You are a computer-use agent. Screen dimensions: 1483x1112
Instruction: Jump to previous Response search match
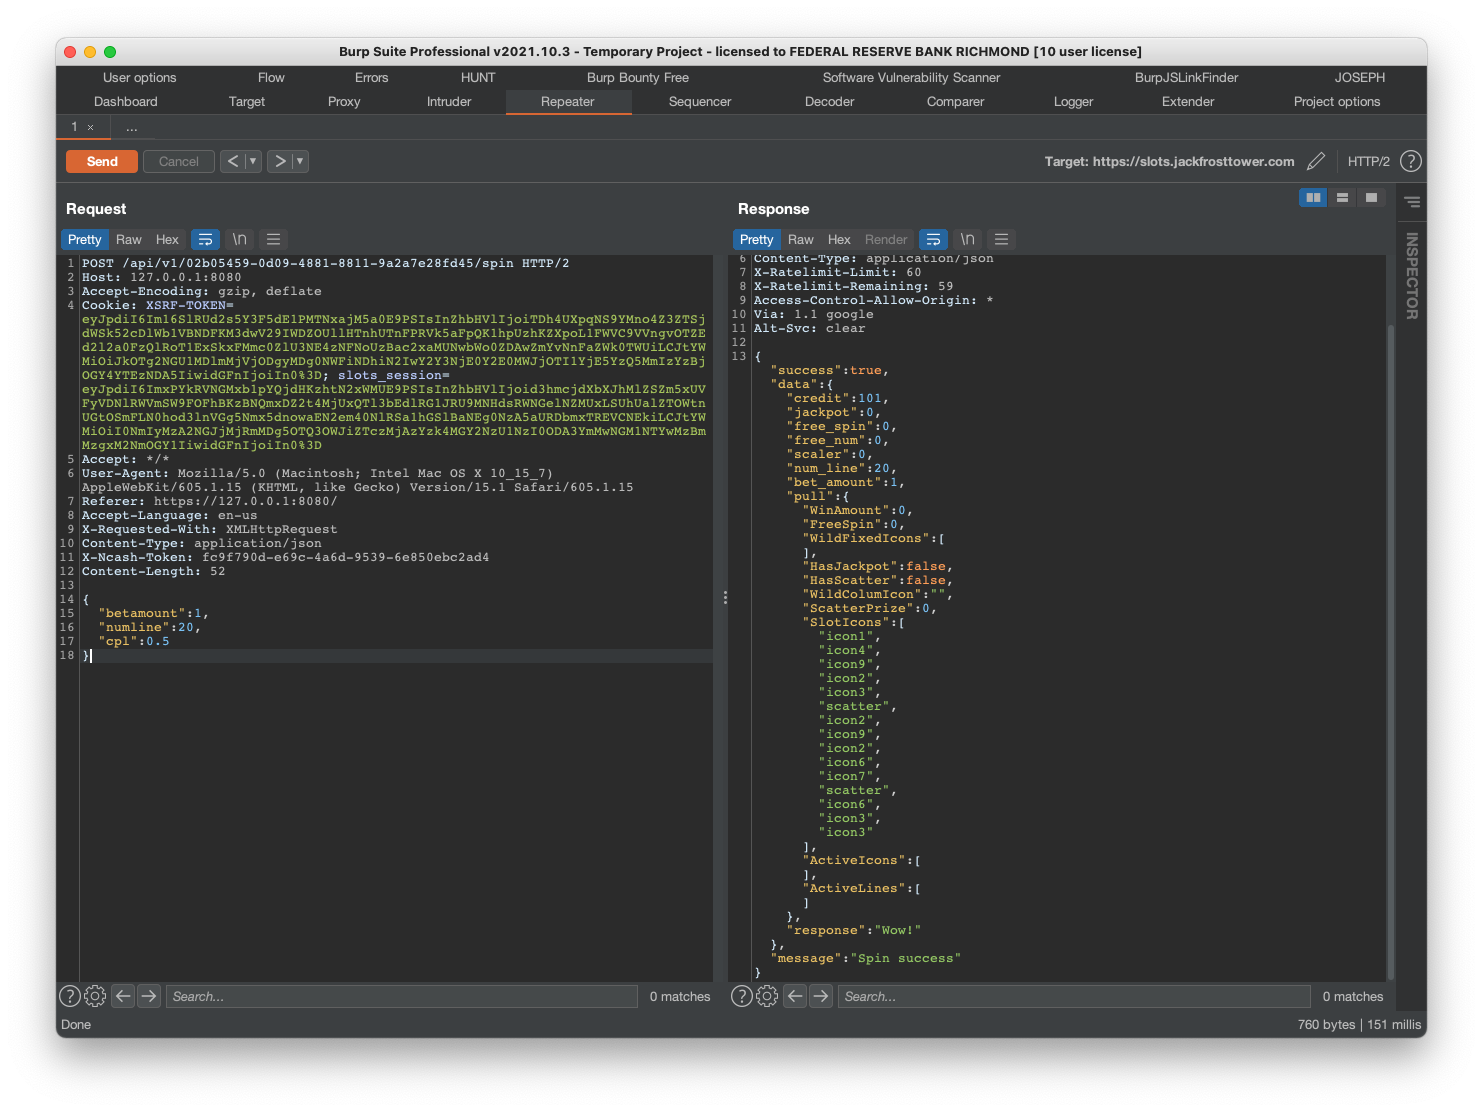(795, 996)
